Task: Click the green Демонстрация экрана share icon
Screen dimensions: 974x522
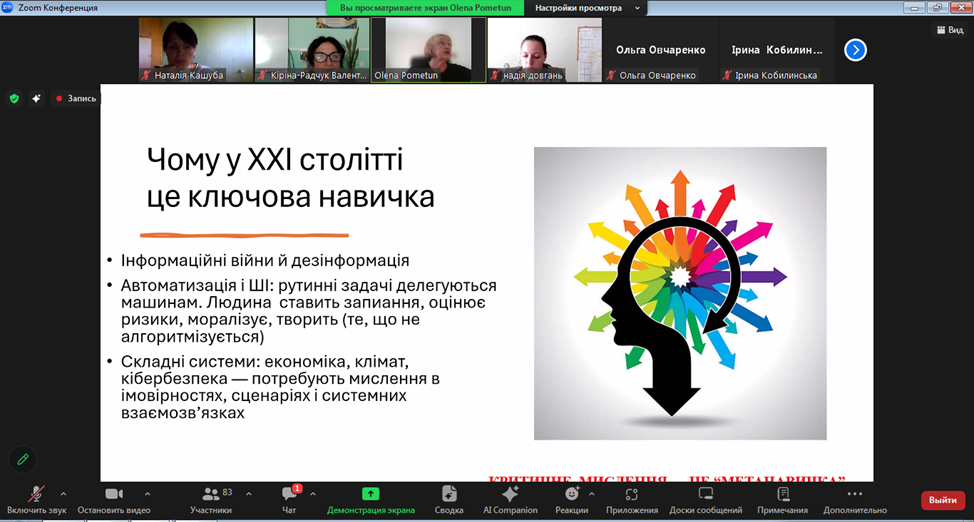Action: pos(370,494)
